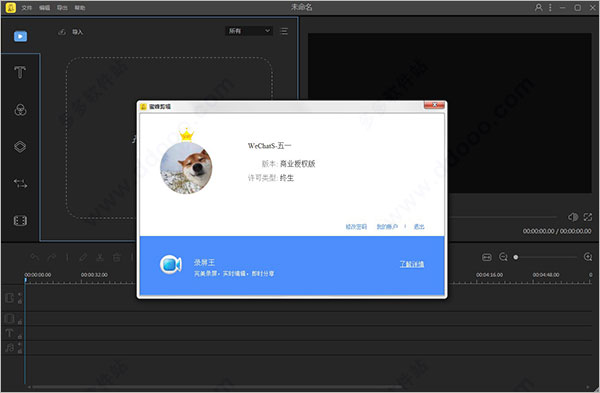Click the 00:00:00.00 / 00:00:00.00 time readout
This screenshot has height=393, width=600.
(x=557, y=231)
